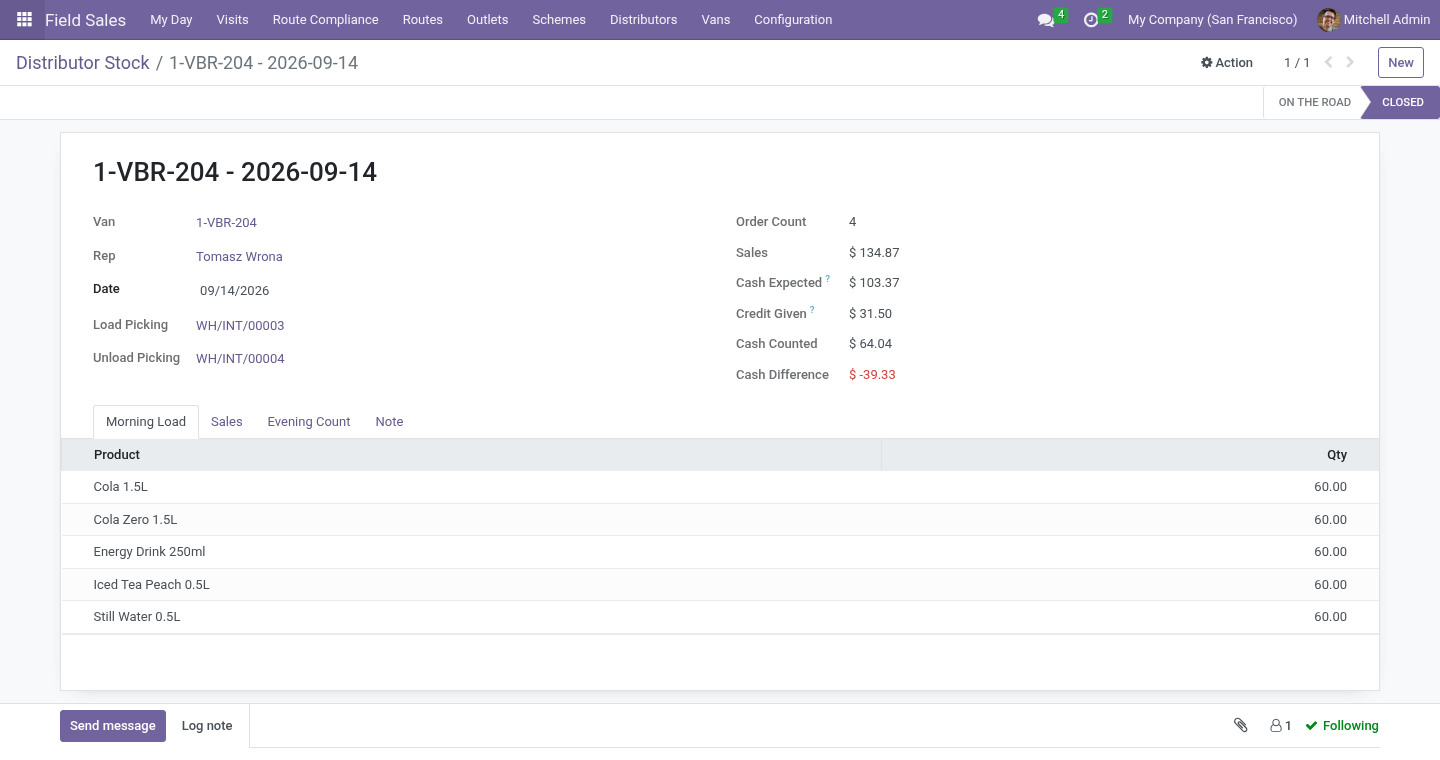Open the Schemes menu
The image size is (1440, 760).
tap(559, 20)
